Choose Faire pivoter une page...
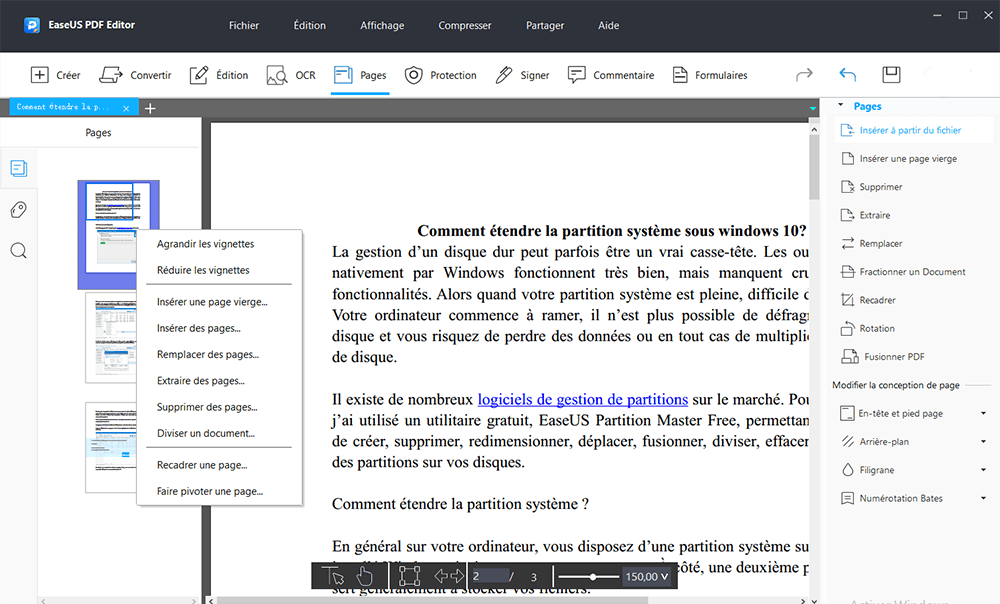 point(219,491)
